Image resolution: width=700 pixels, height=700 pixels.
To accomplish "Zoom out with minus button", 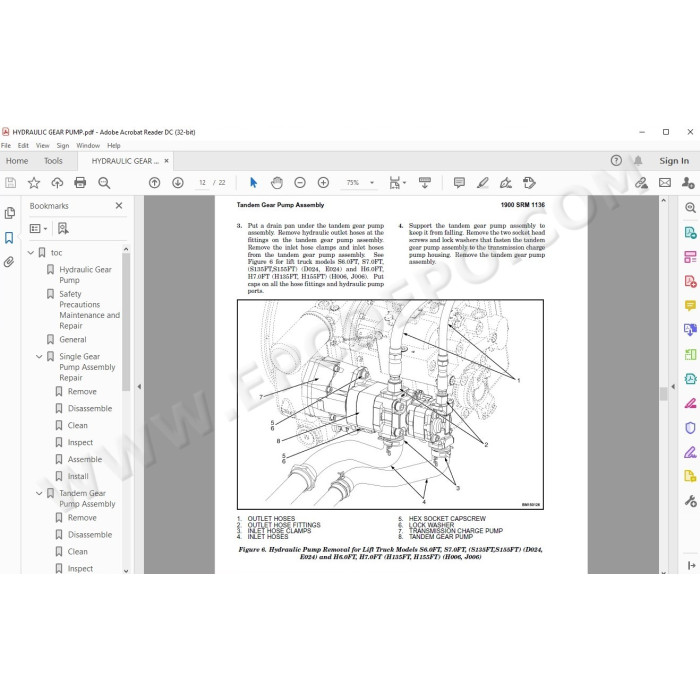I will (x=300, y=183).
